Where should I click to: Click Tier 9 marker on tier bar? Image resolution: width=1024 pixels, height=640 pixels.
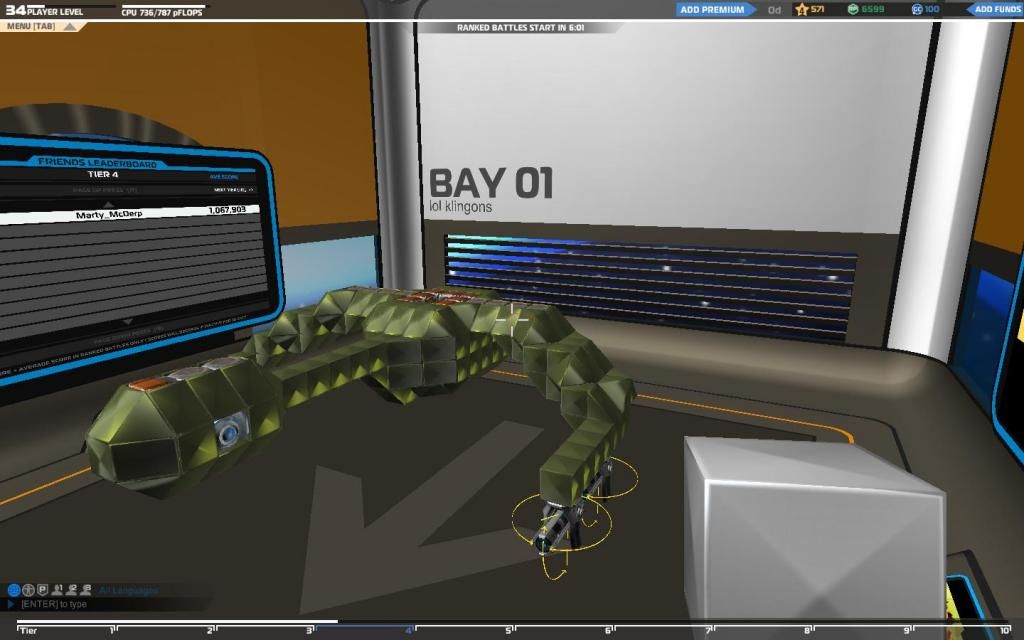click(908, 630)
